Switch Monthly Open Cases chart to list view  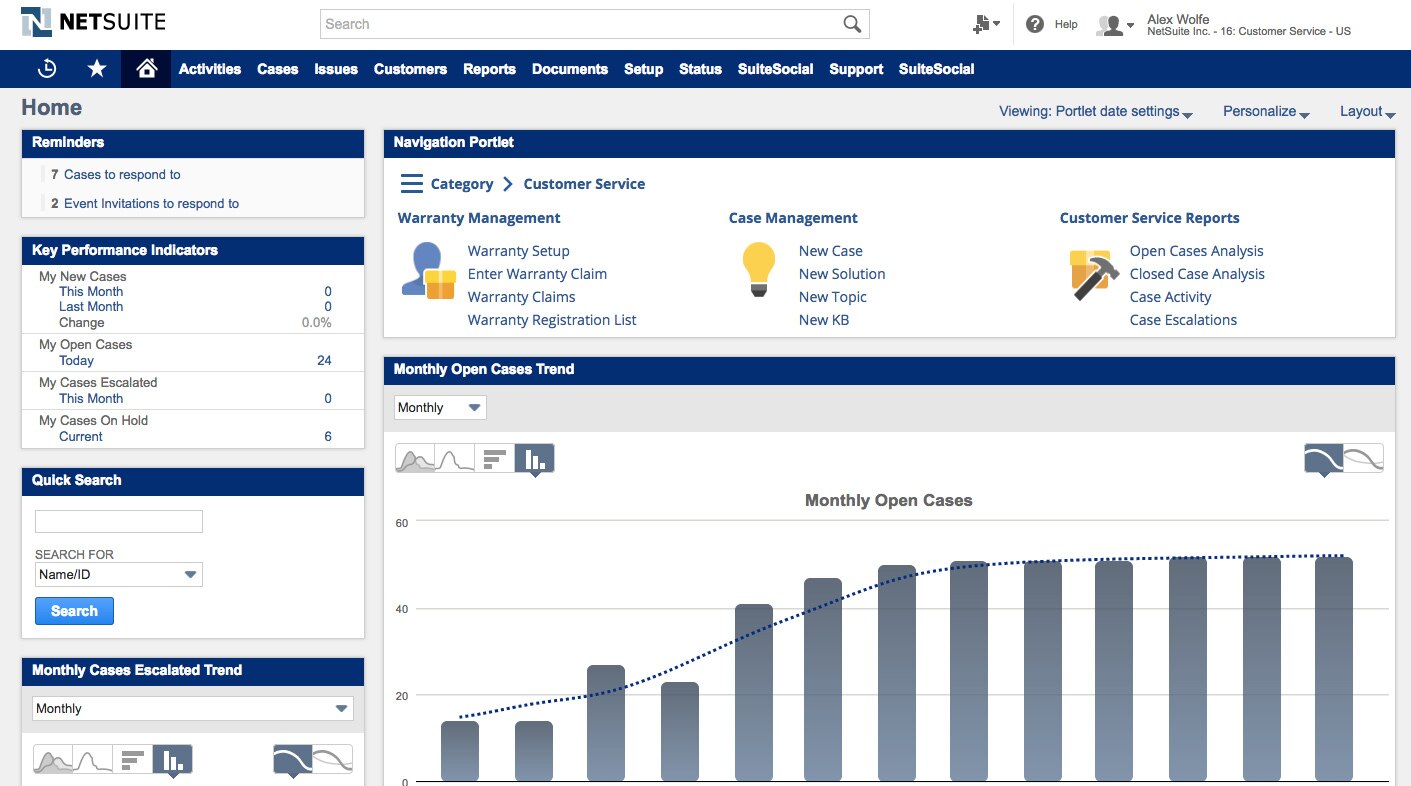pos(493,456)
